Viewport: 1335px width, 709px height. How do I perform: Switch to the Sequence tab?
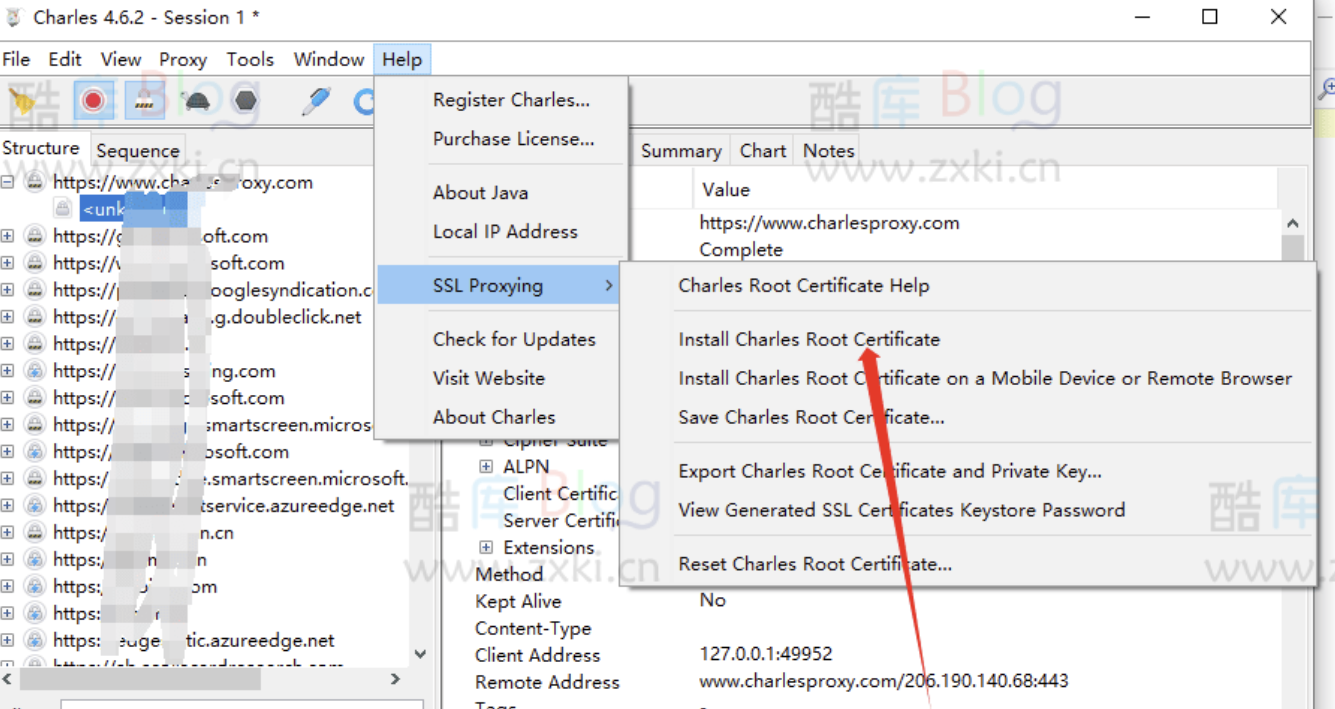[138, 151]
